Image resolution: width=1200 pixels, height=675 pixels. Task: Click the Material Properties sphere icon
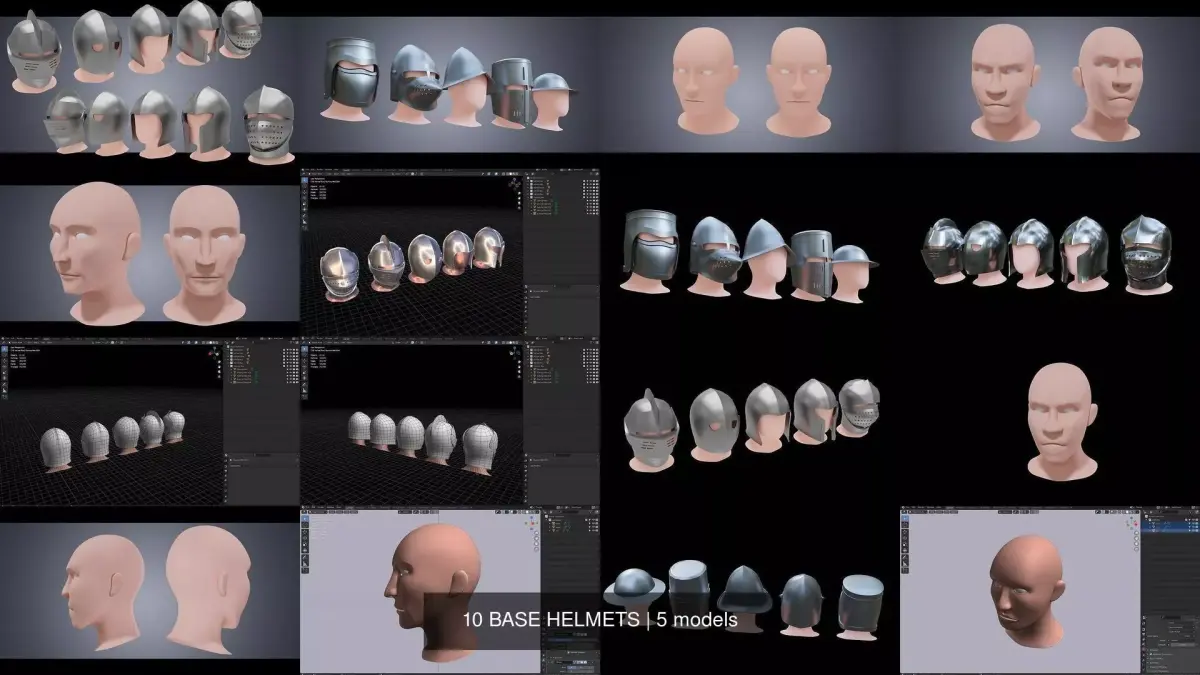pyautogui.click(x=1143, y=648)
